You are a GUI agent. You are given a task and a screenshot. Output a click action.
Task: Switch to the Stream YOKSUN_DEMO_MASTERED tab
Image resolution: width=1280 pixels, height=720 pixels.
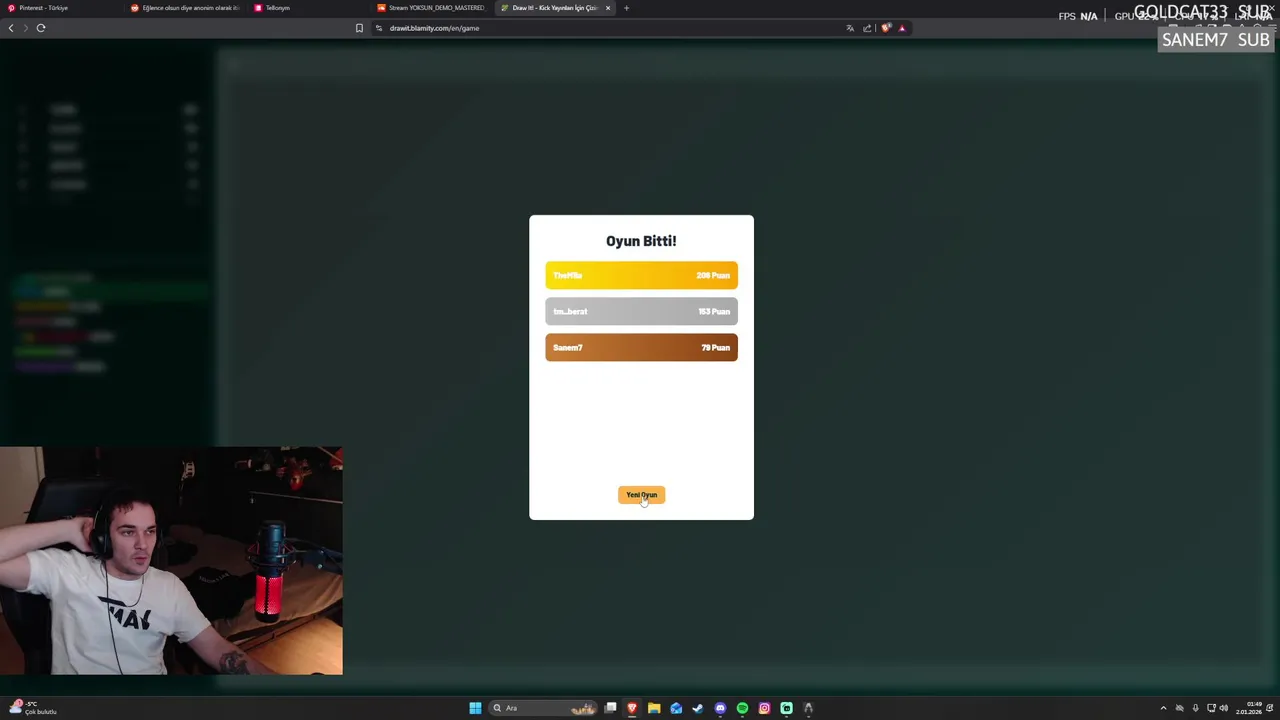tap(431, 8)
